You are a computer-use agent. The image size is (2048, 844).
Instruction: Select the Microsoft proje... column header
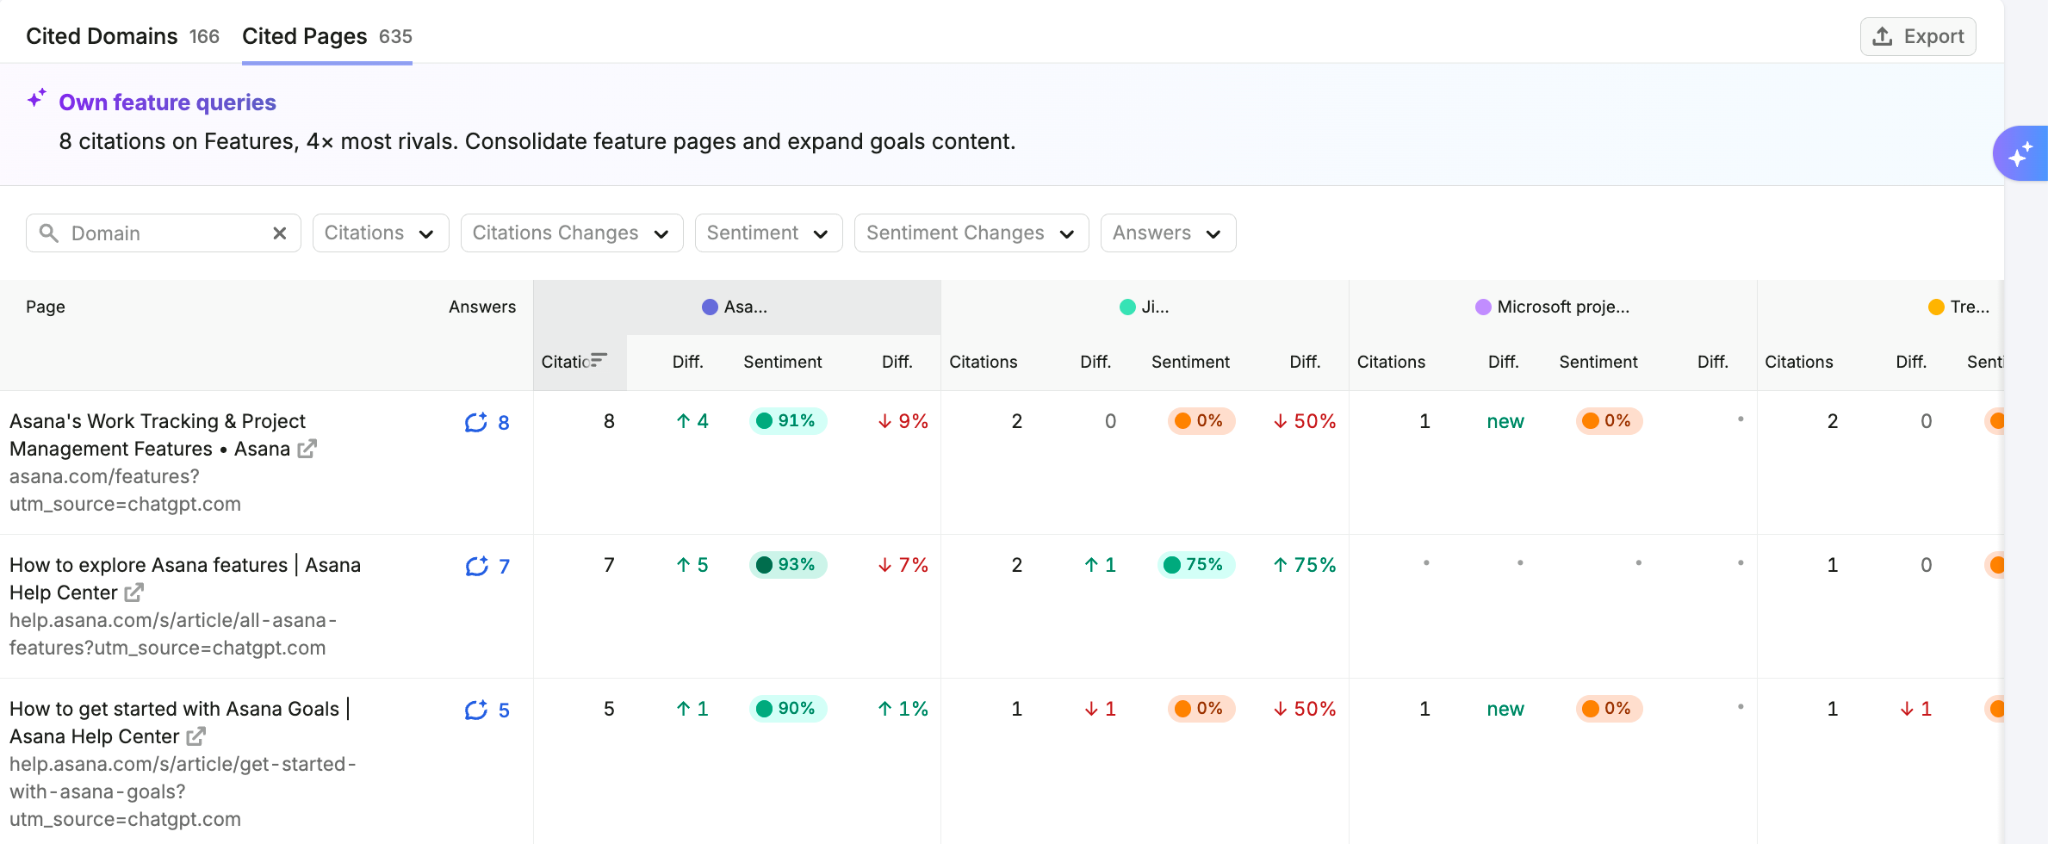pos(1552,307)
